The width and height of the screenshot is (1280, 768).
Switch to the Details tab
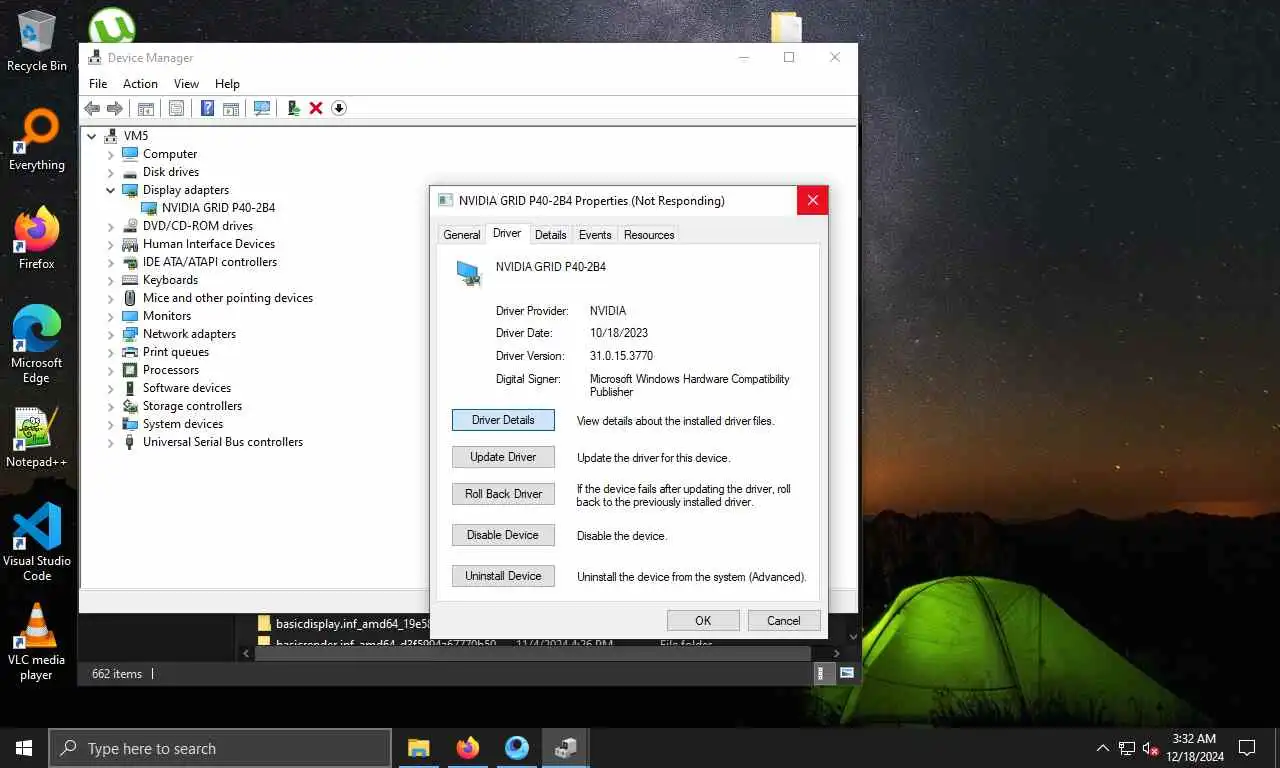[x=550, y=235]
